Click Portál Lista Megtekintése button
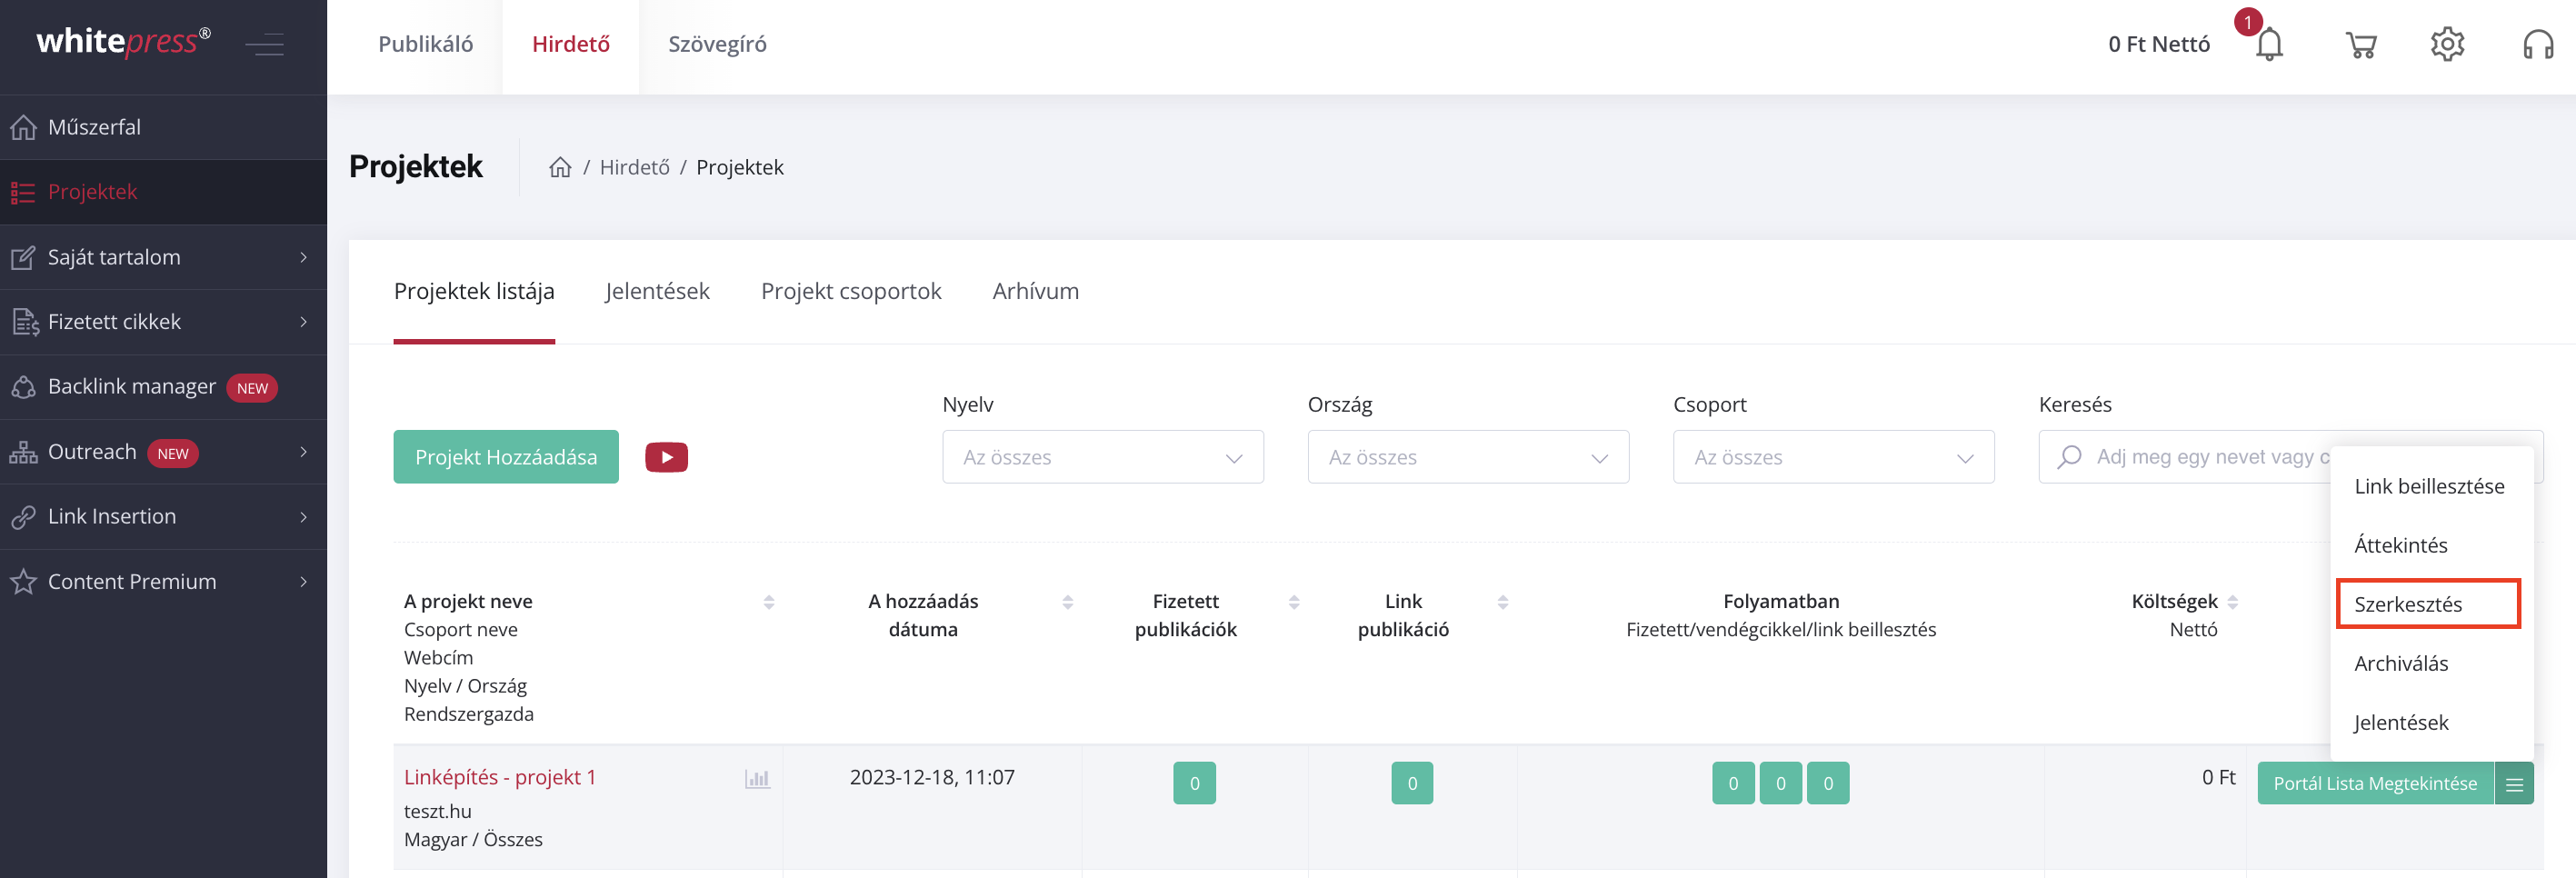Image resolution: width=2576 pixels, height=878 pixels. click(2375, 783)
